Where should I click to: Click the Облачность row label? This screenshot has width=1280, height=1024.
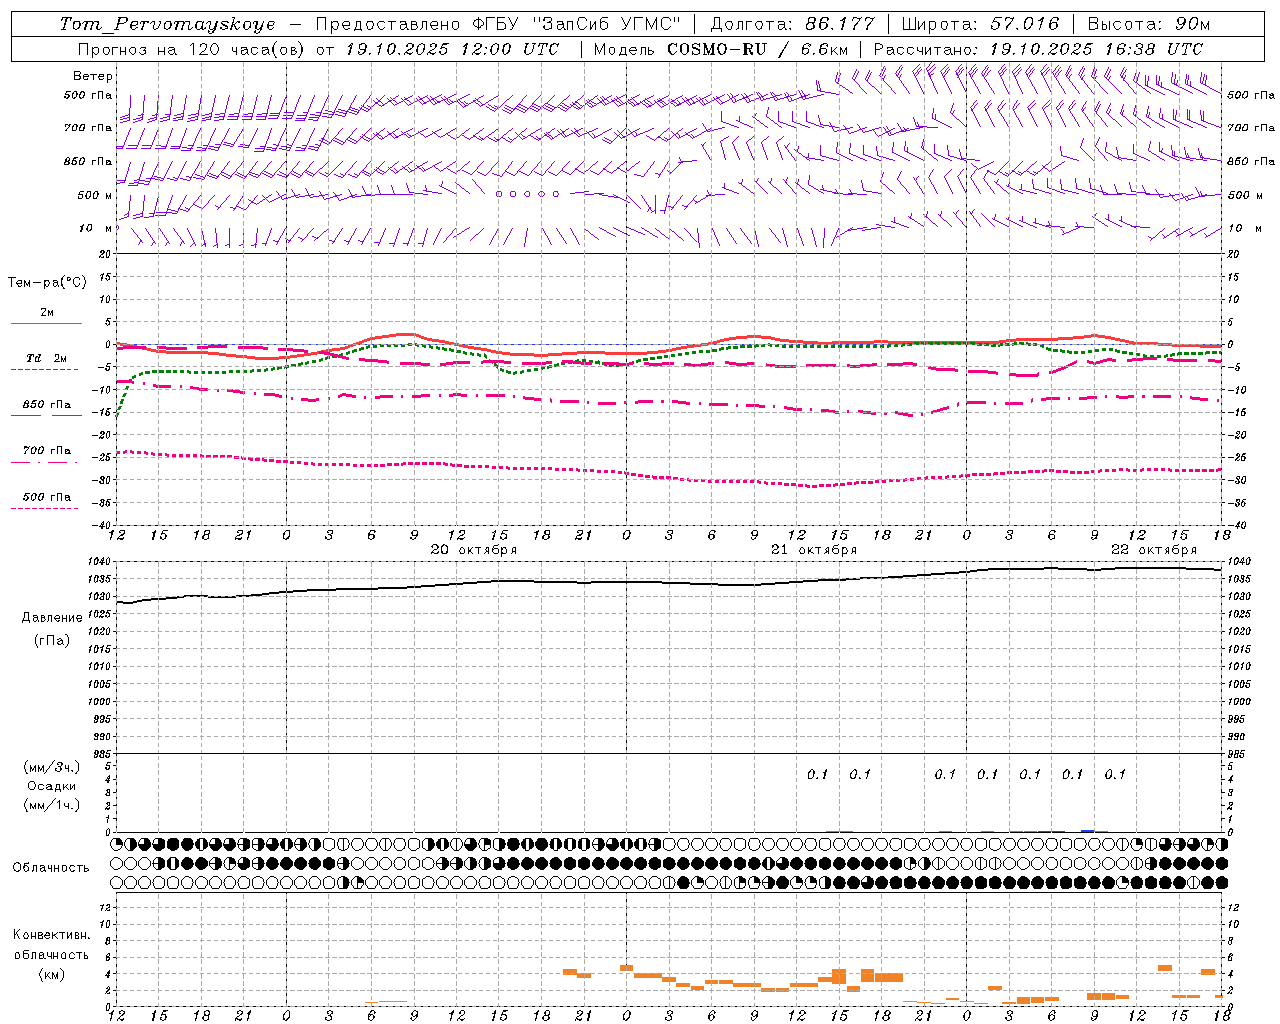click(50, 868)
